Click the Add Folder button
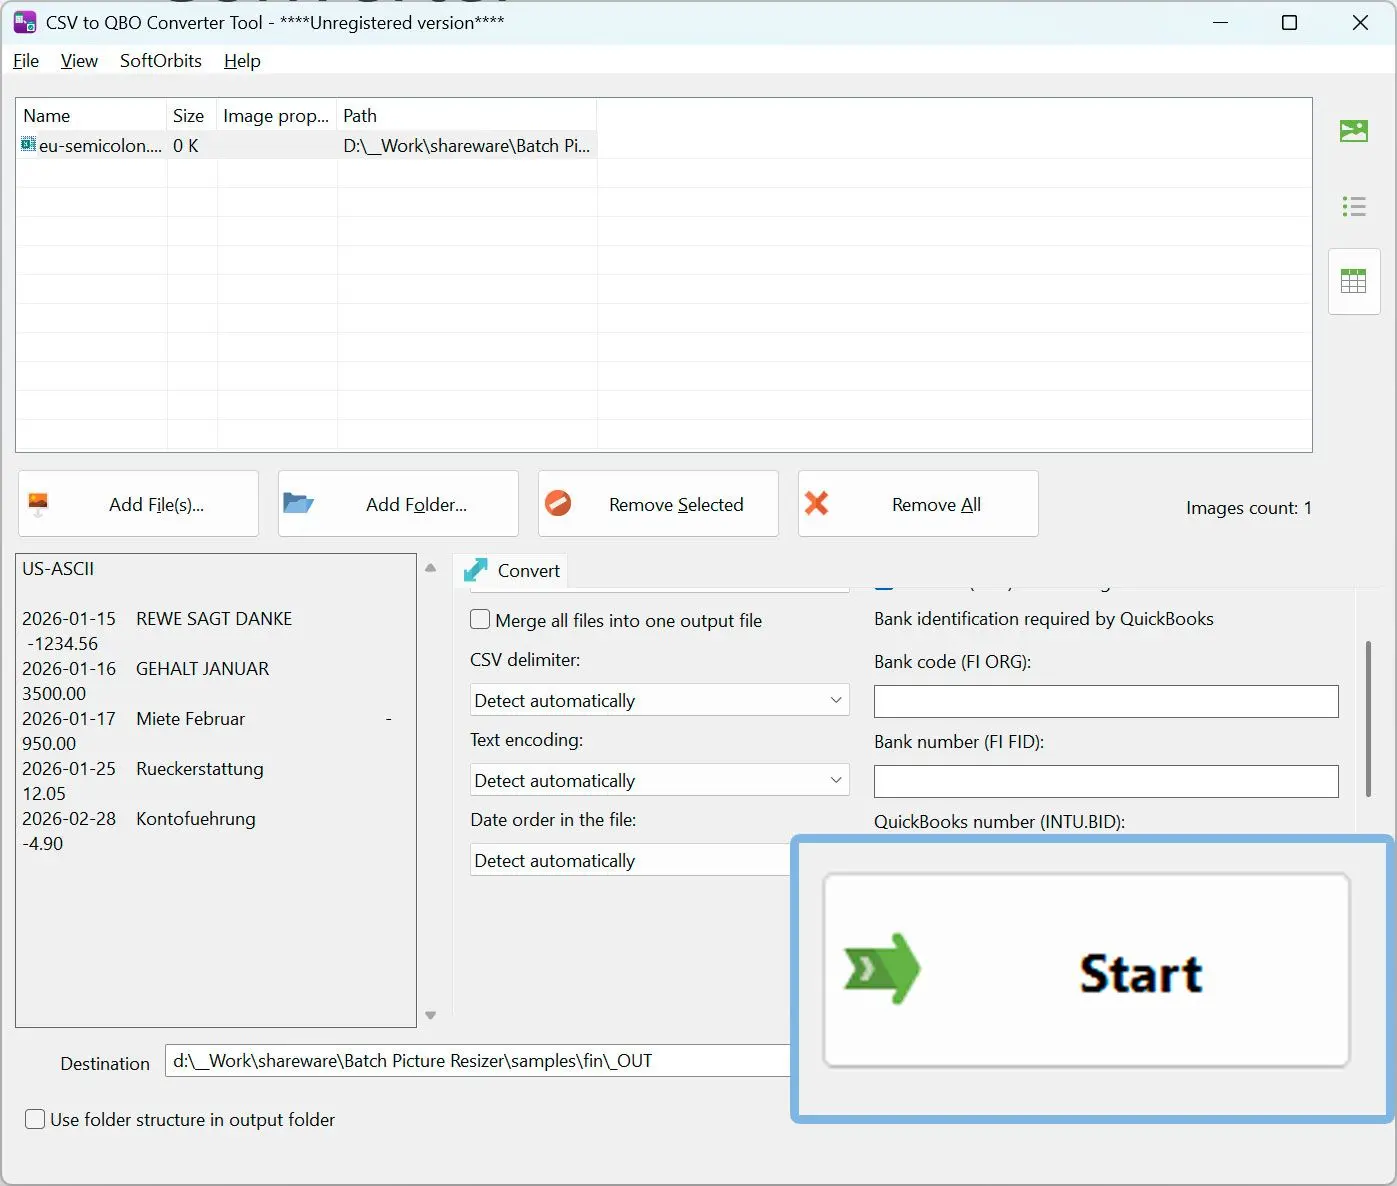Viewport: 1397px width, 1186px height. [x=398, y=504]
